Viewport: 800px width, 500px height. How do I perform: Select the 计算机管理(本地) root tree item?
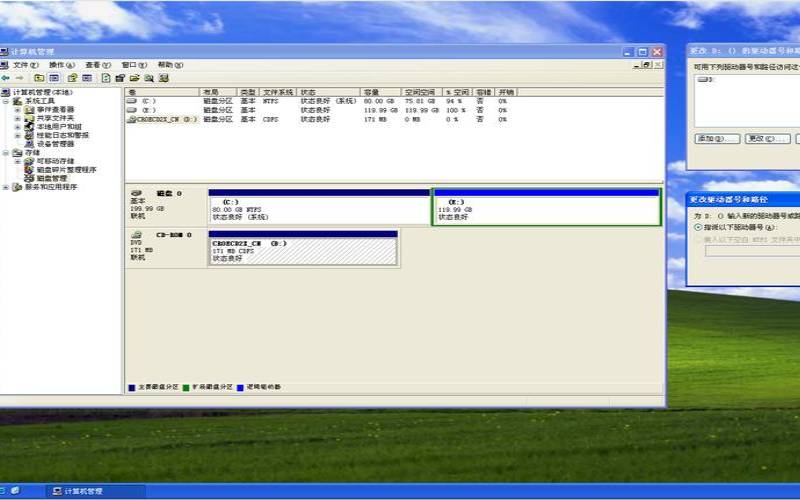pos(43,92)
